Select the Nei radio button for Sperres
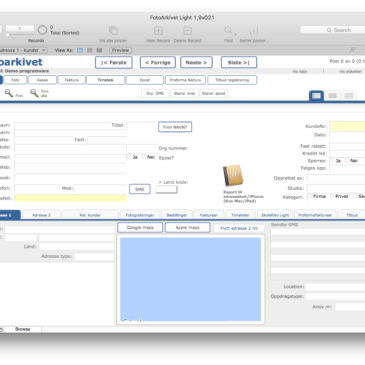Screen dimensions: 365x365 tap(347, 161)
